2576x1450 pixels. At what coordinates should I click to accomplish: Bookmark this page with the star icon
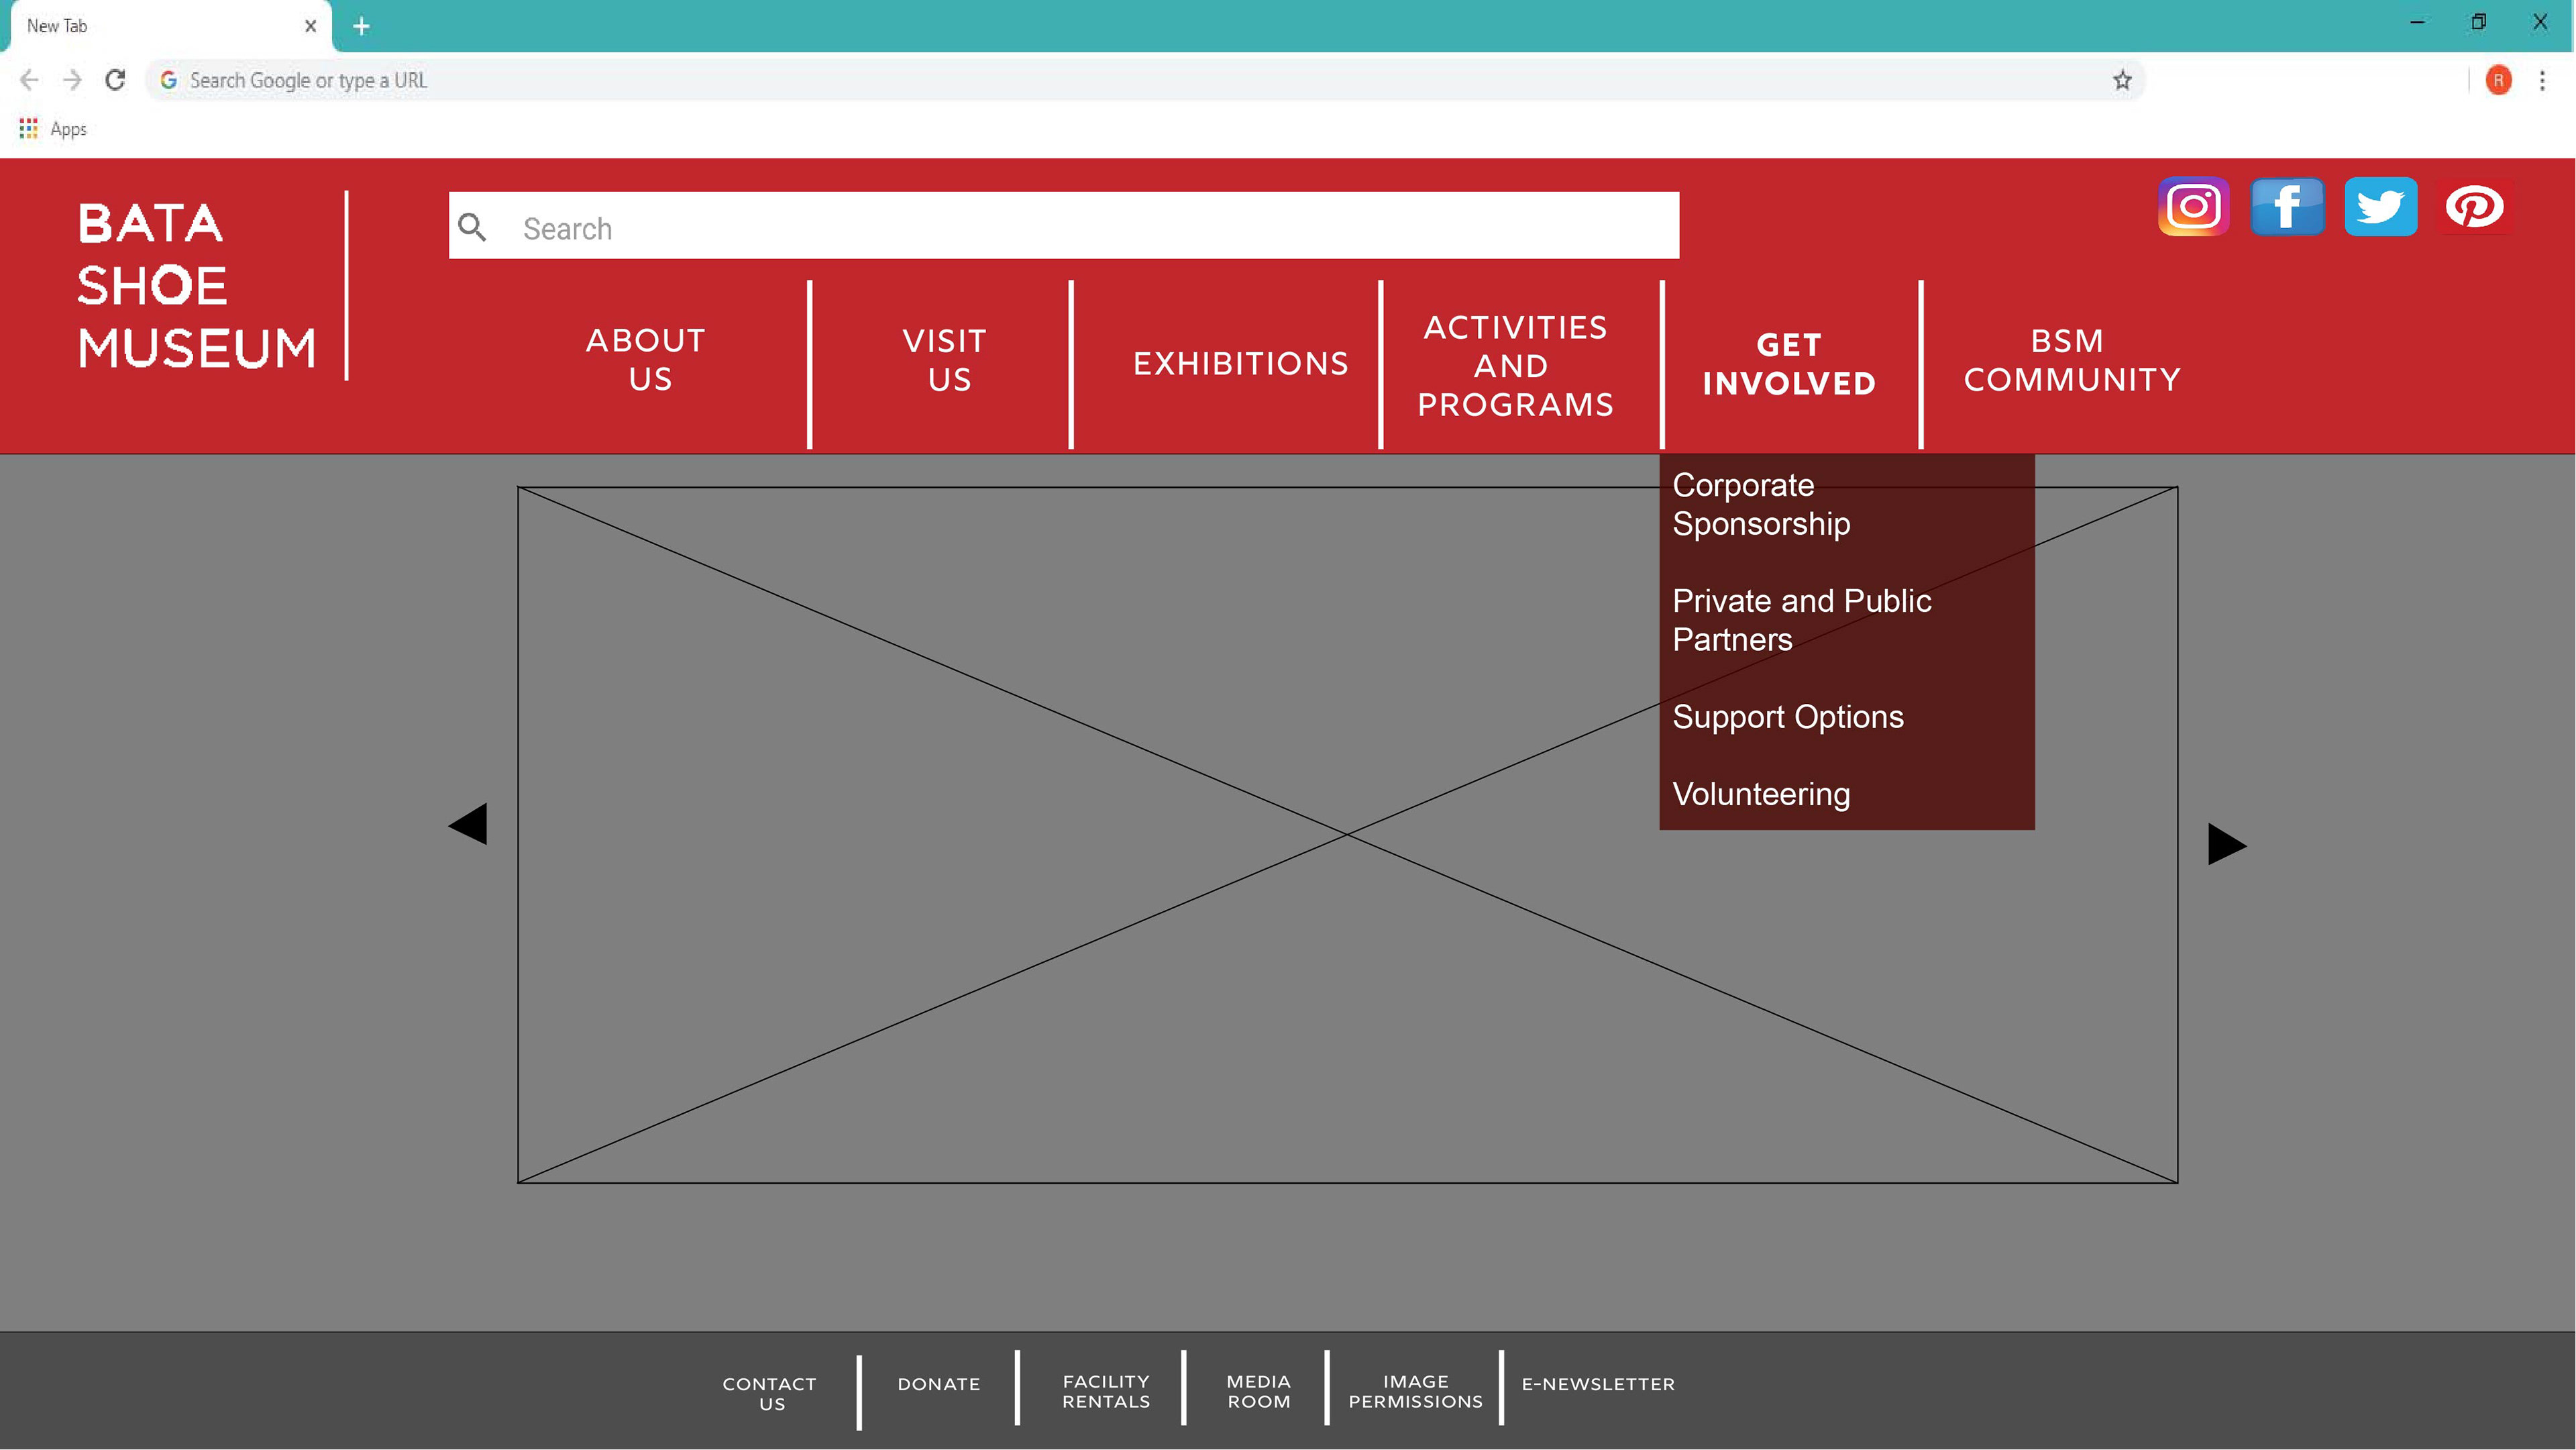[2122, 80]
